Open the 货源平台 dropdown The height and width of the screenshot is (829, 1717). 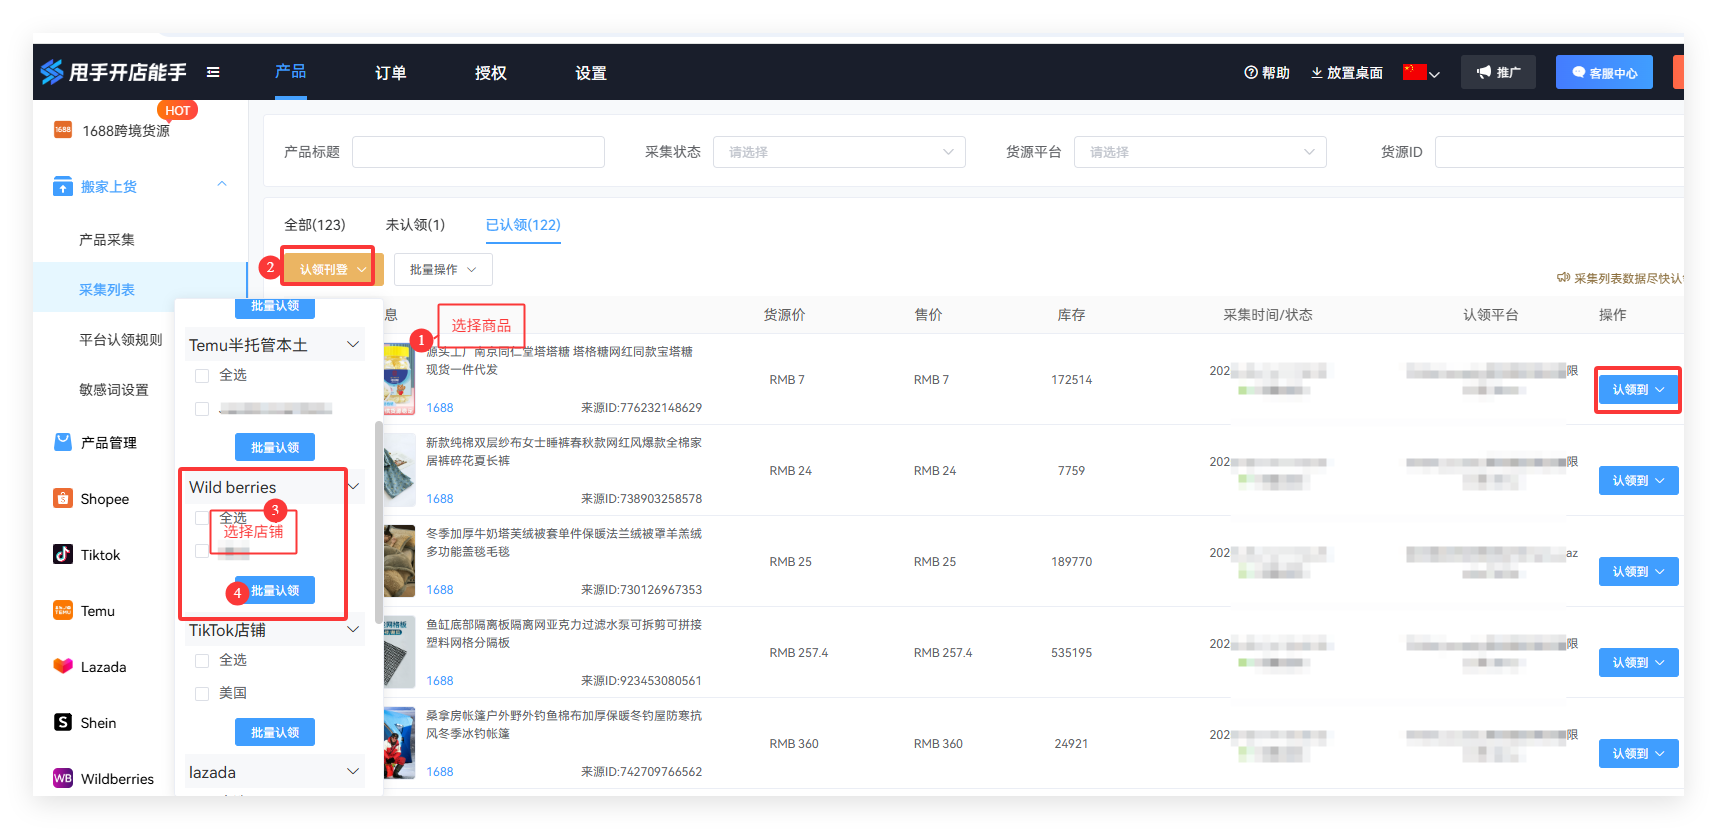[x=1200, y=152]
